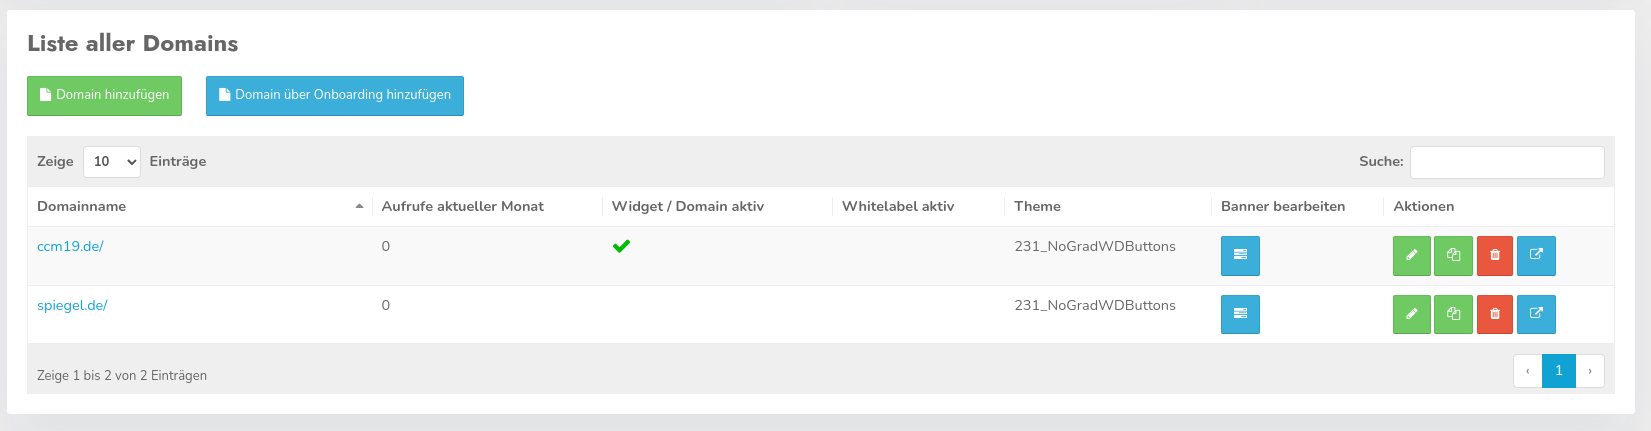Click Domain über Onboarding hinzufügen
Viewport: 1651px width, 431px height.
point(334,95)
